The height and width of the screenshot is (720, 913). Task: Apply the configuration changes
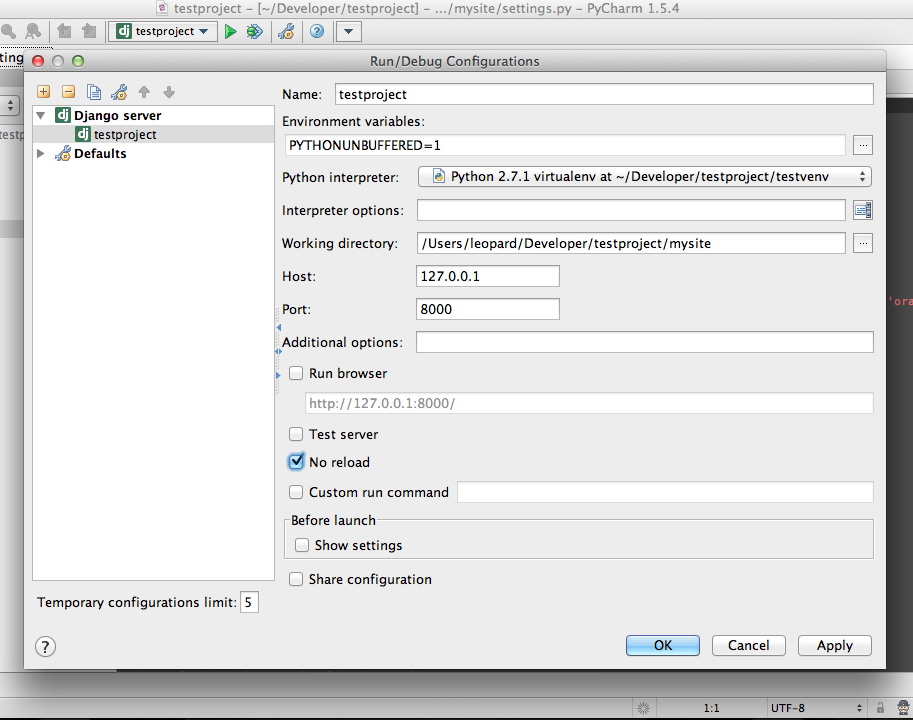pyautogui.click(x=834, y=645)
